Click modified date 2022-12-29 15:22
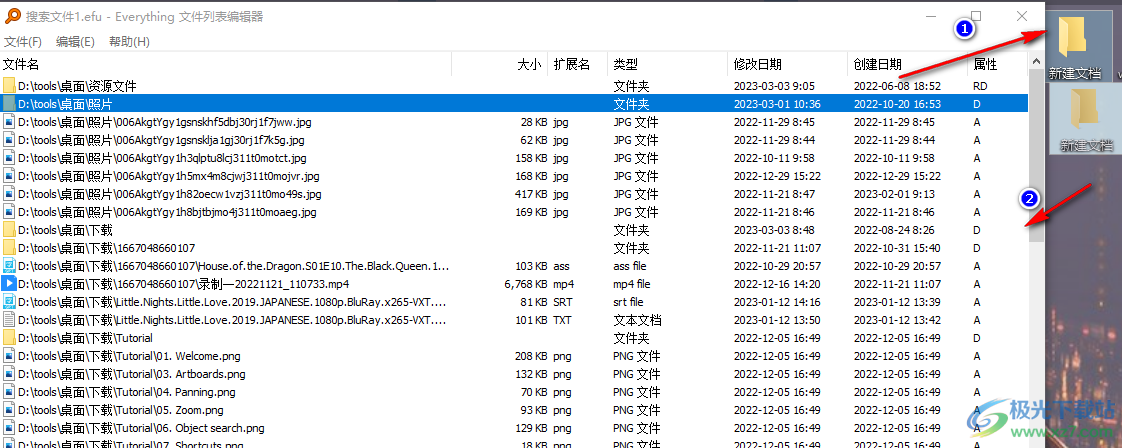The width and height of the screenshot is (1126, 448). click(778, 176)
